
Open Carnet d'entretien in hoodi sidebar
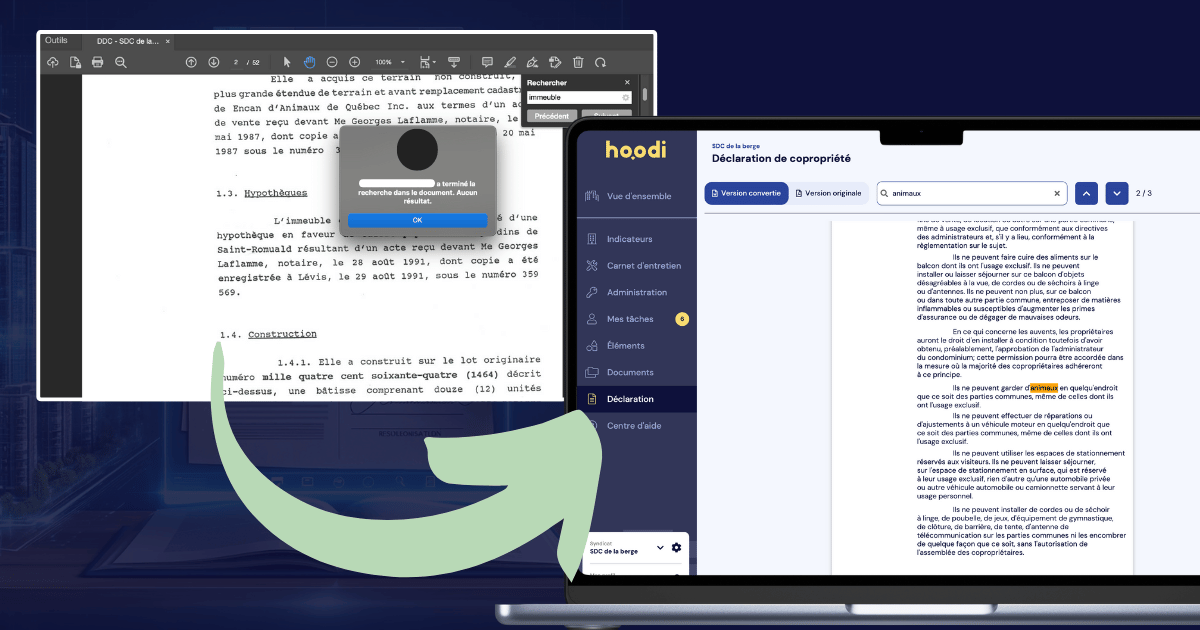pos(644,266)
